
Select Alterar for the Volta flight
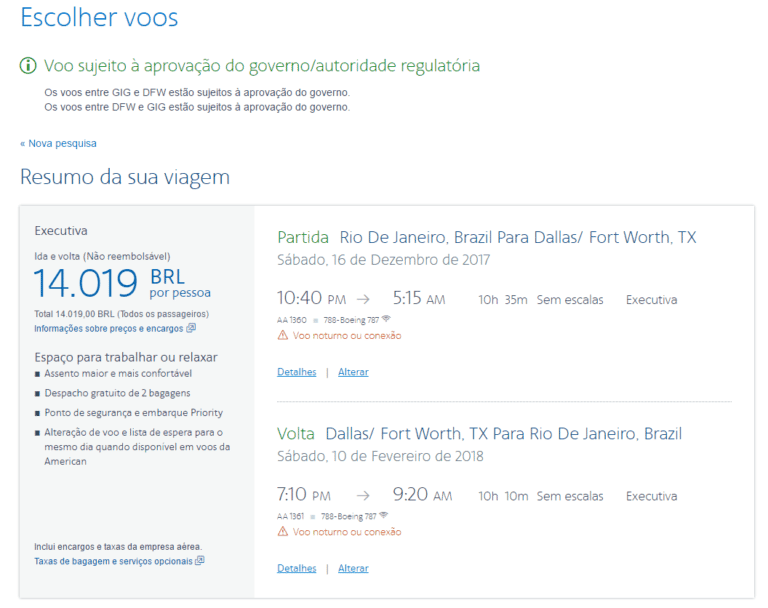click(x=353, y=568)
